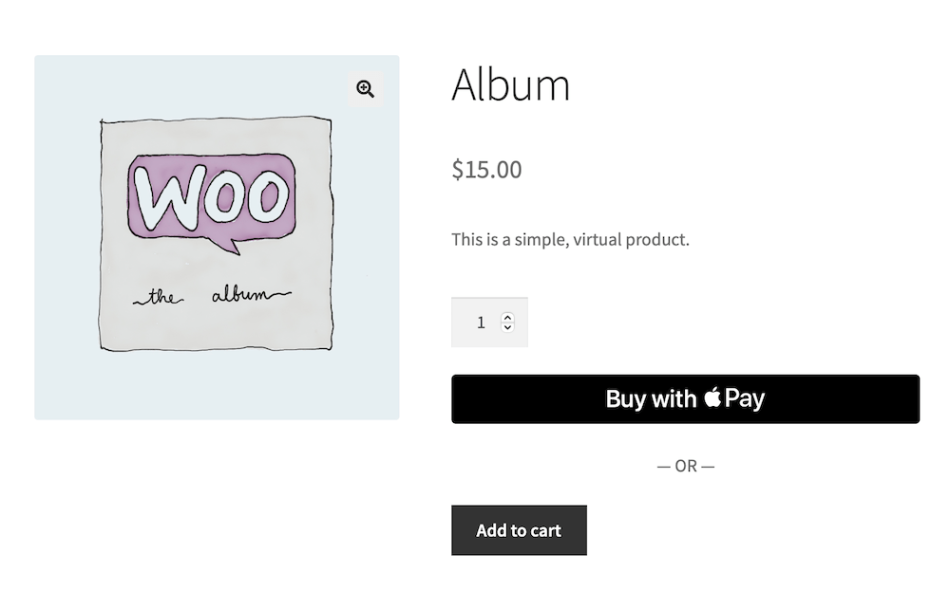Click the $15.00 price label
This screenshot has width=950, height=590.
[486, 169]
